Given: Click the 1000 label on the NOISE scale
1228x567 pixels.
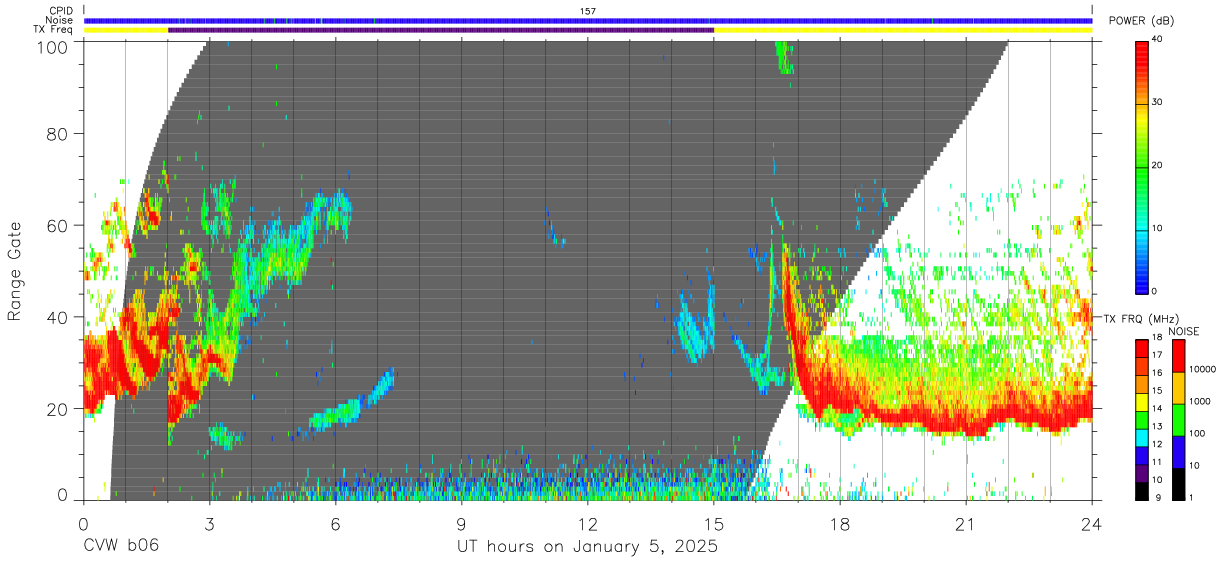Looking at the screenshot, I should [1199, 401].
